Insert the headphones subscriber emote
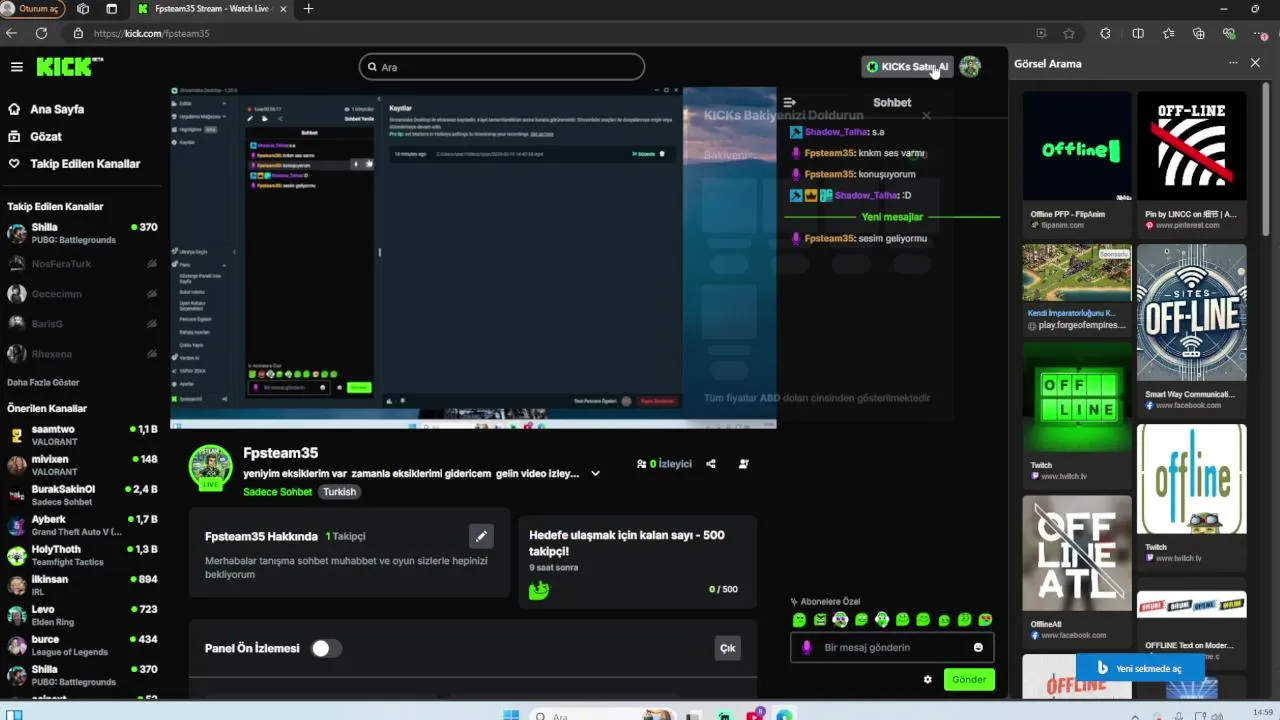Image resolution: width=1280 pixels, height=720 pixels. [x=882, y=620]
